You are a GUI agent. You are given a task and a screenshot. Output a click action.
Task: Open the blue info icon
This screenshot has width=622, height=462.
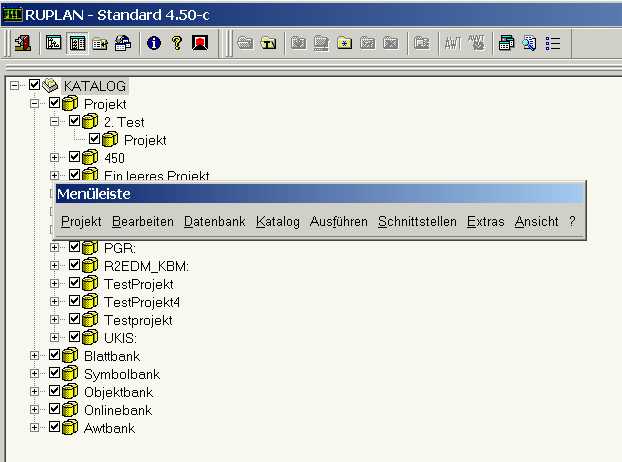click(x=154, y=43)
